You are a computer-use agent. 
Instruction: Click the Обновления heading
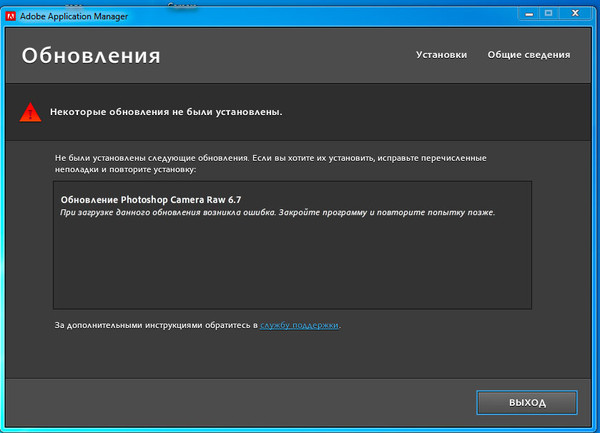(x=91, y=56)
